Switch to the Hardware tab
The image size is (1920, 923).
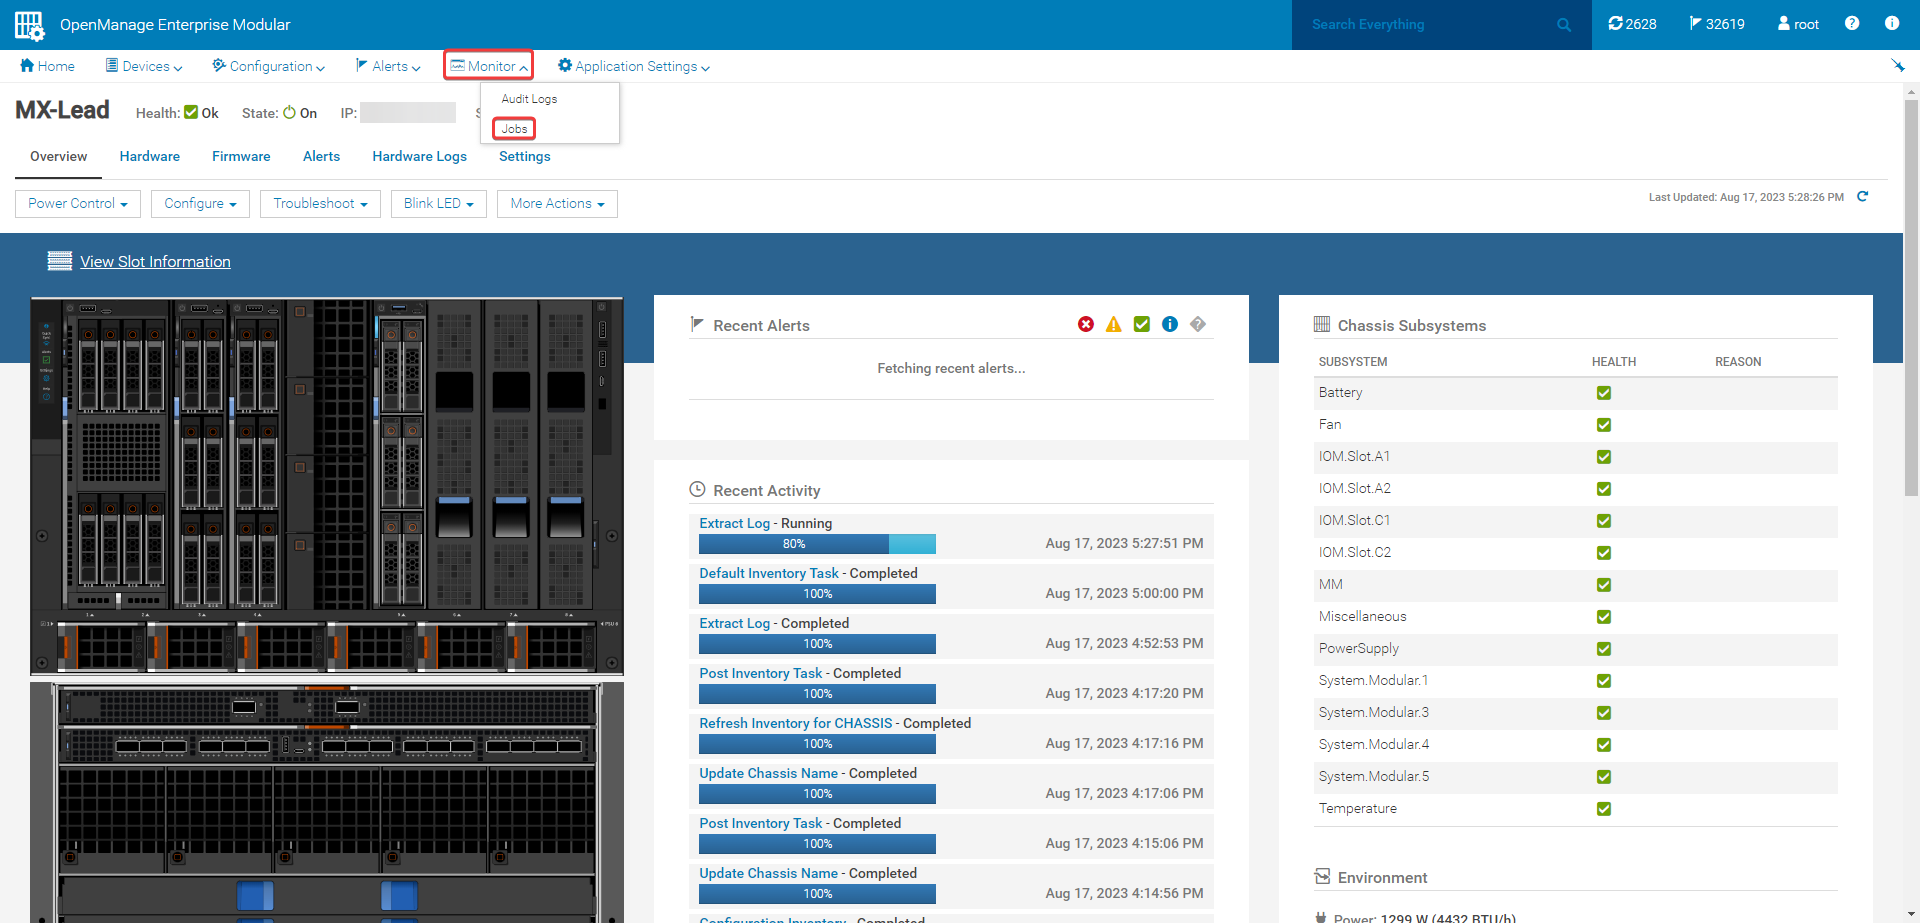149,156
